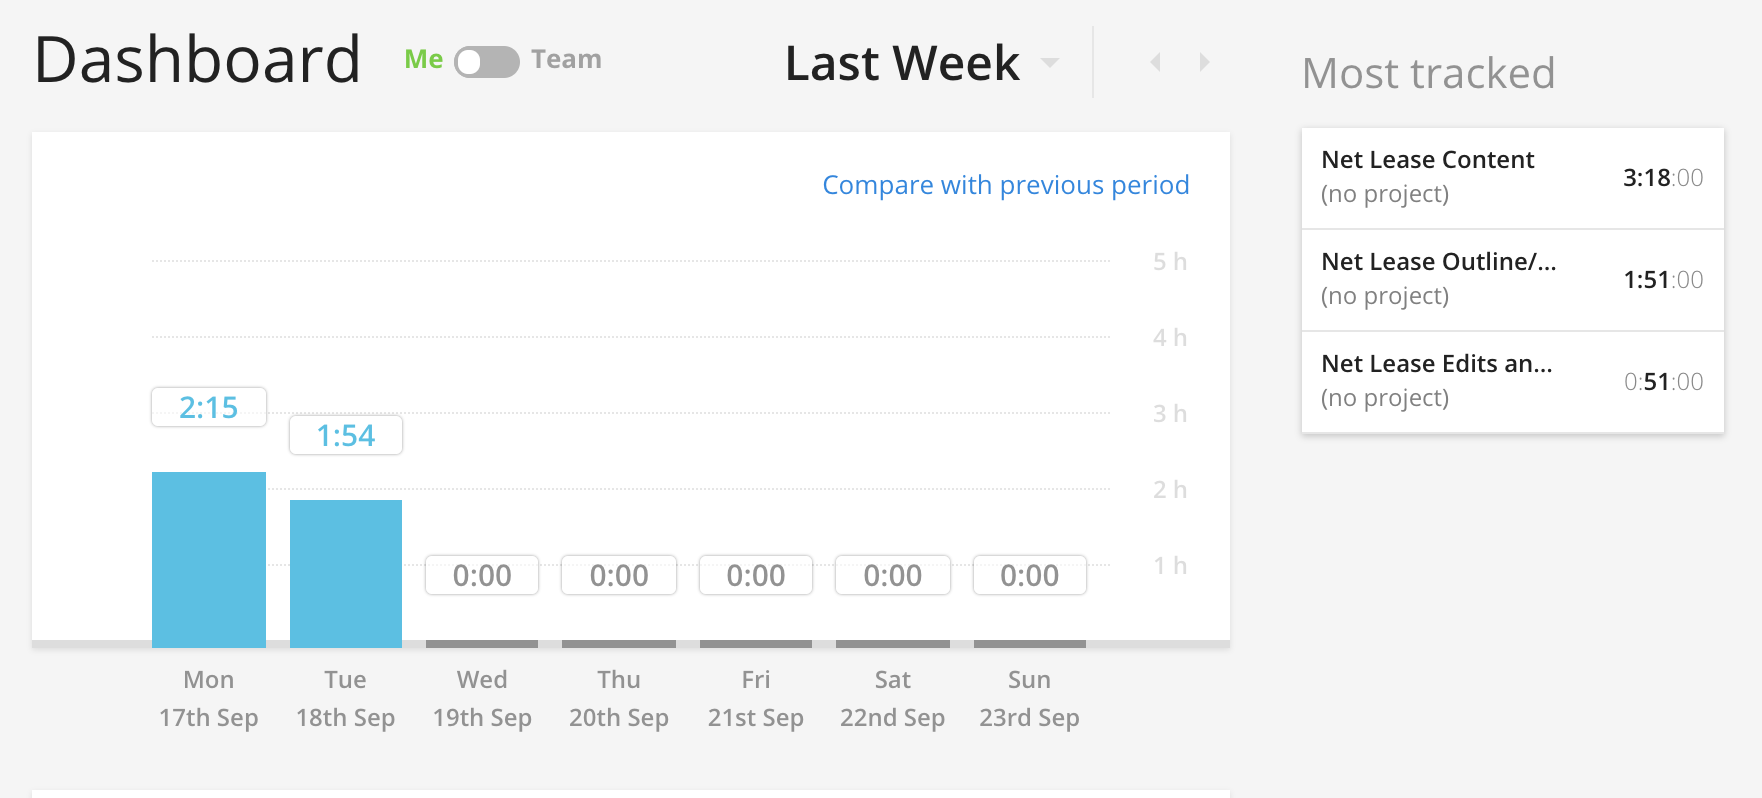The width and height of the screenshot is (1762, 798).
Task: Click Compare with previous period
Action: 1005,185
